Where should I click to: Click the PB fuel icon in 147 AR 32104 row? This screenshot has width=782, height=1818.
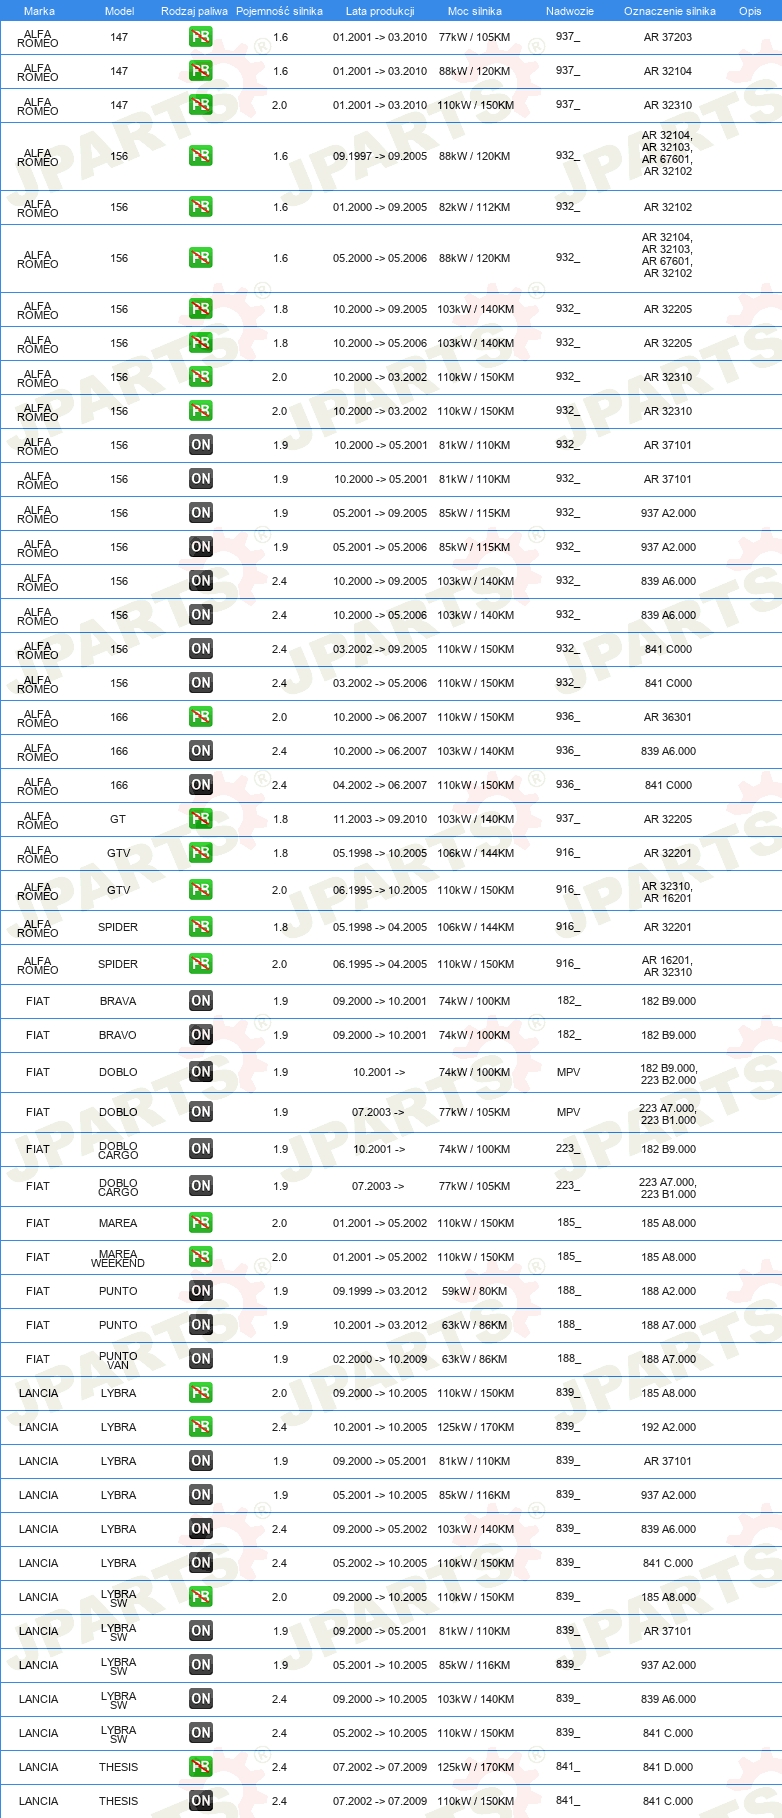coord(201,71)
